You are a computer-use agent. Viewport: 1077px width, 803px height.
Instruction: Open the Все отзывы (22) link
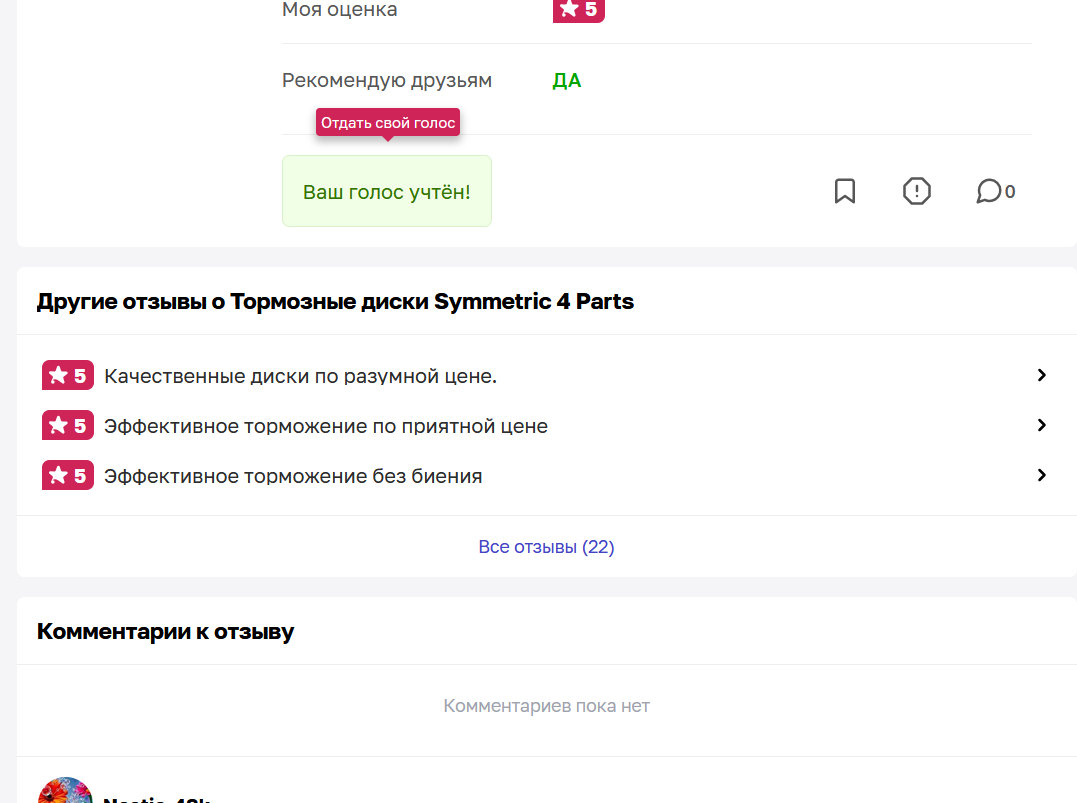tap(546, 547)
